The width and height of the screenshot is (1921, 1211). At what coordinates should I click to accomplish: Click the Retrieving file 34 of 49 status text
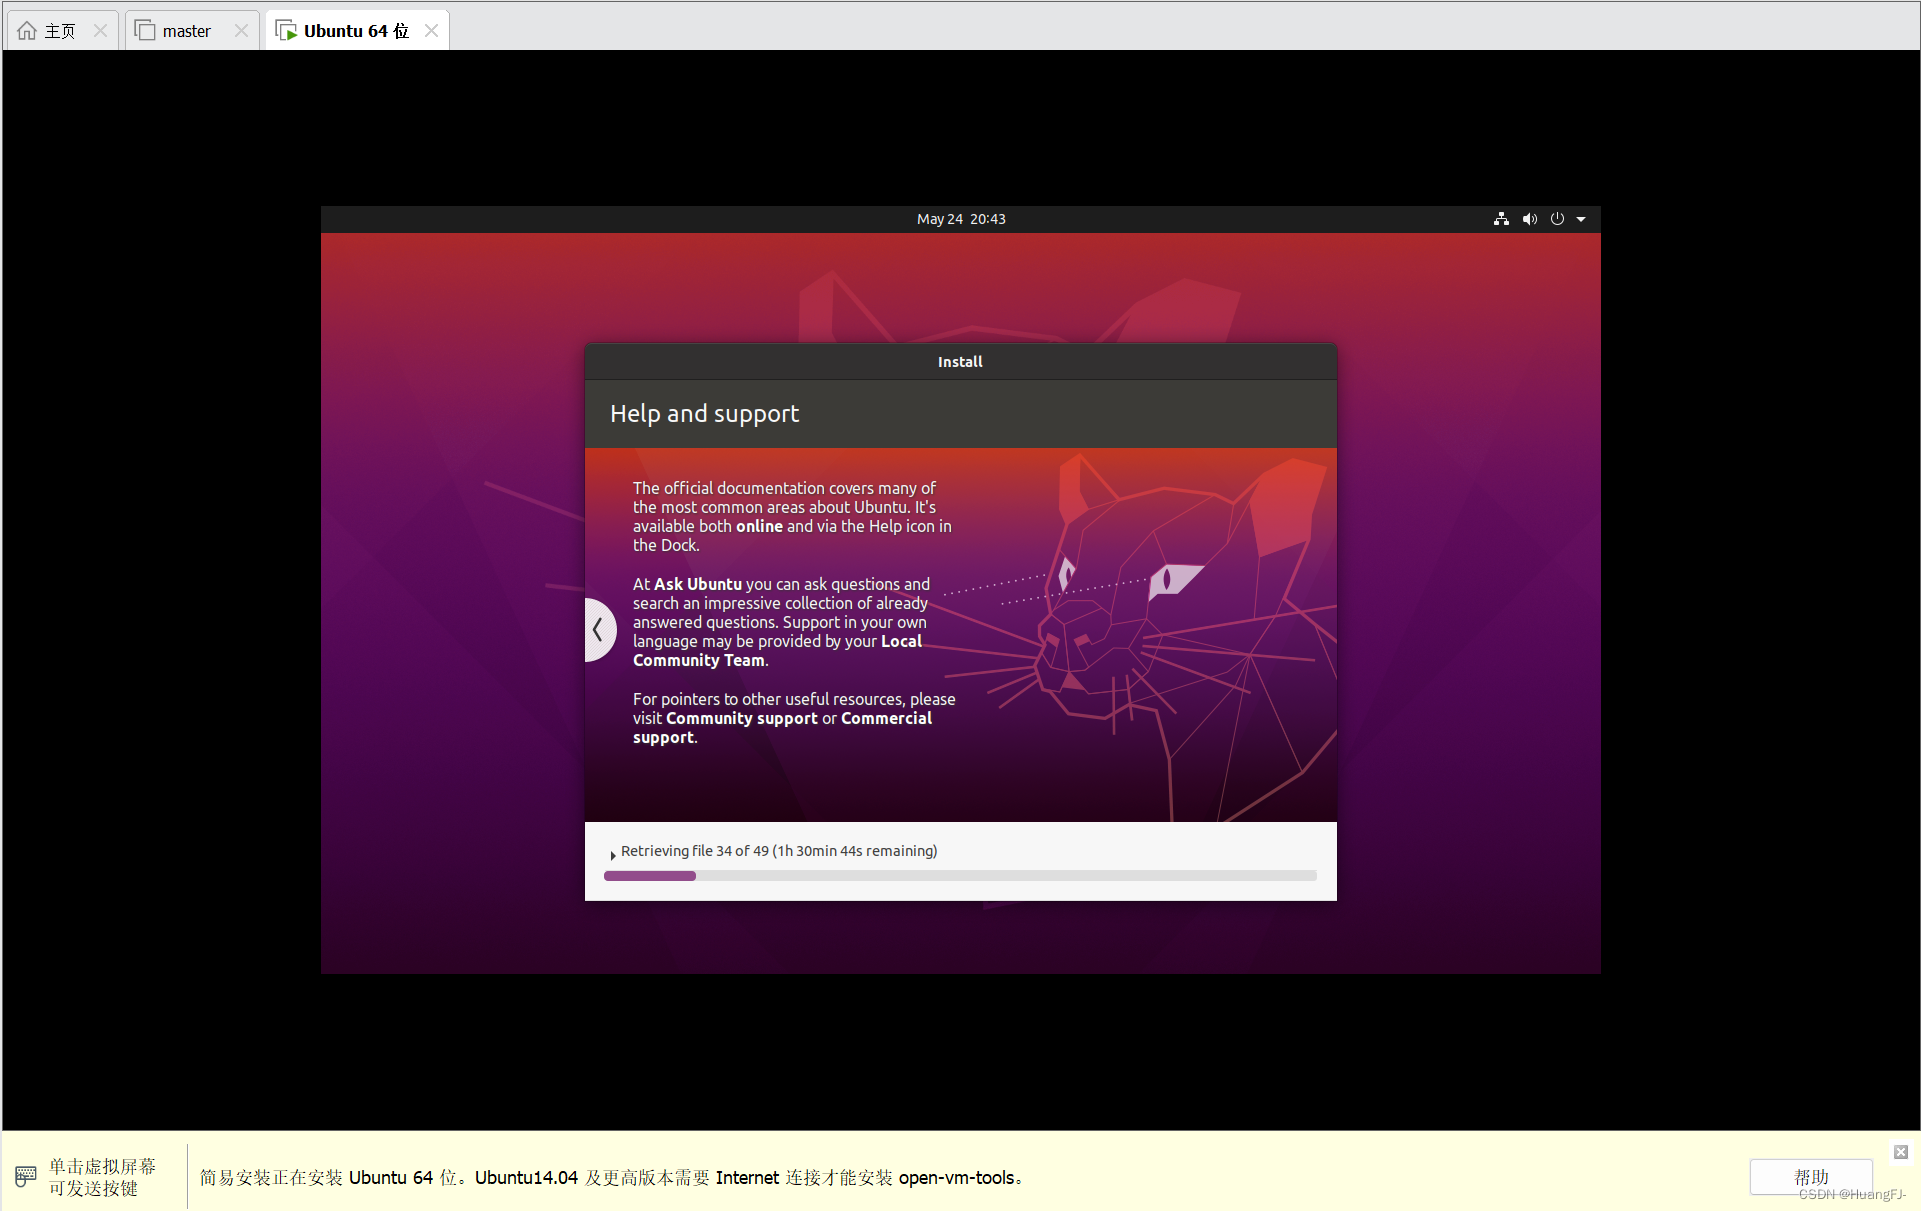point(779,851)
